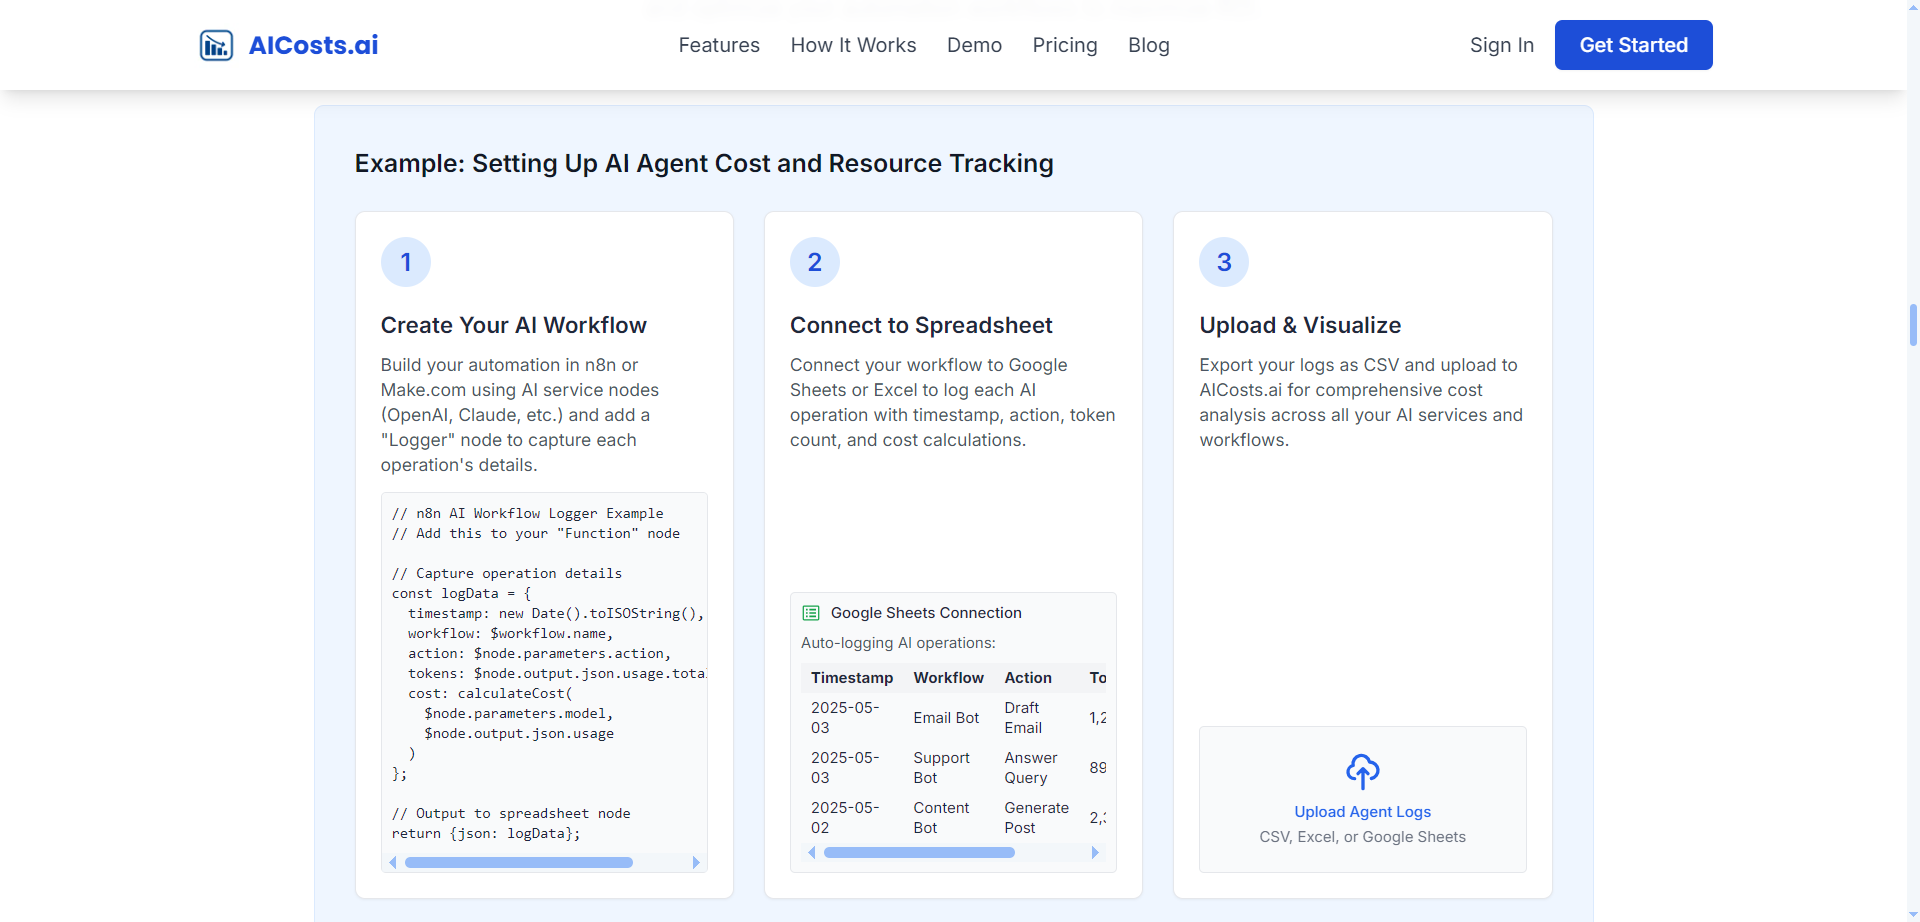
Task: Click the Google Sheets Connection label
Action: [926, 613]
